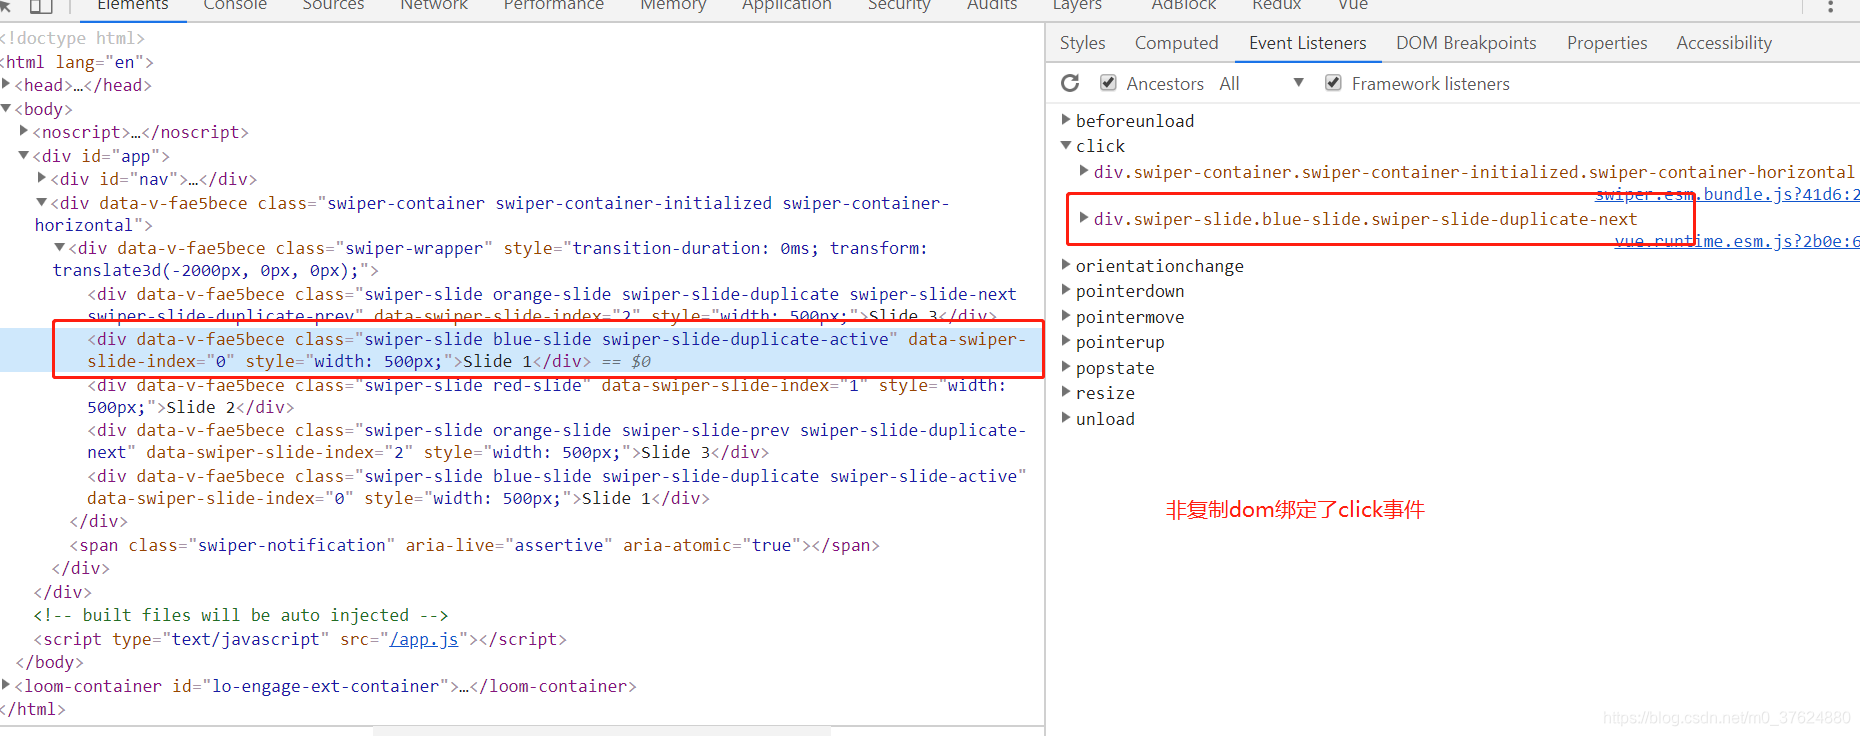The height and width of the screenshot is (736, 1860).
Task: Toggle Framework listeners checkbox
Action: click(x=1333, y=83)
